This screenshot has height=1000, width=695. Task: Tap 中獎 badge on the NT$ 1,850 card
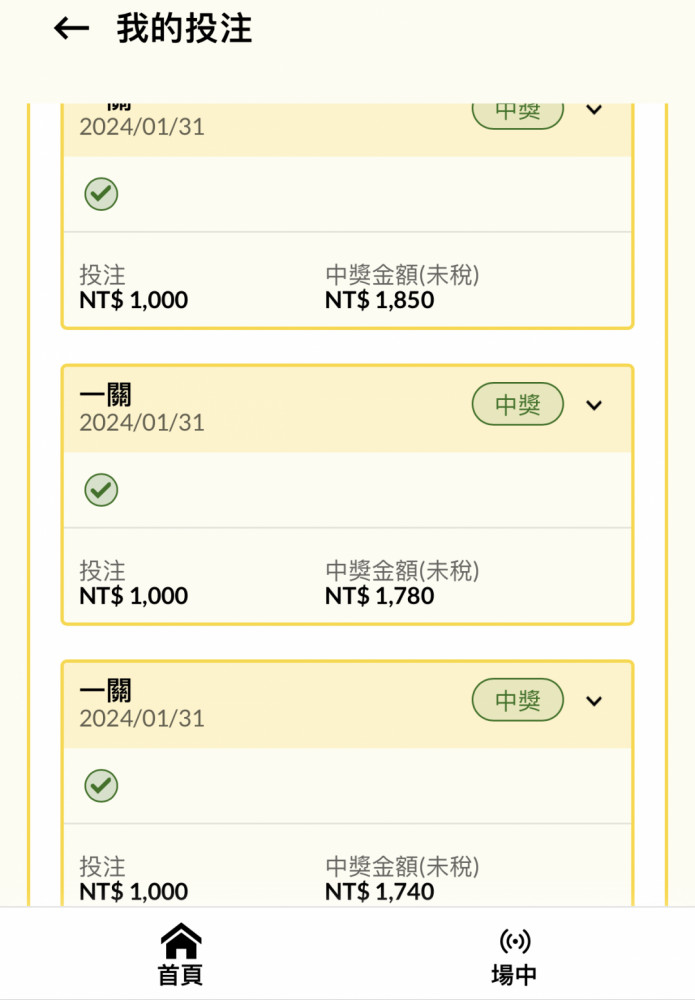point(517,111)
